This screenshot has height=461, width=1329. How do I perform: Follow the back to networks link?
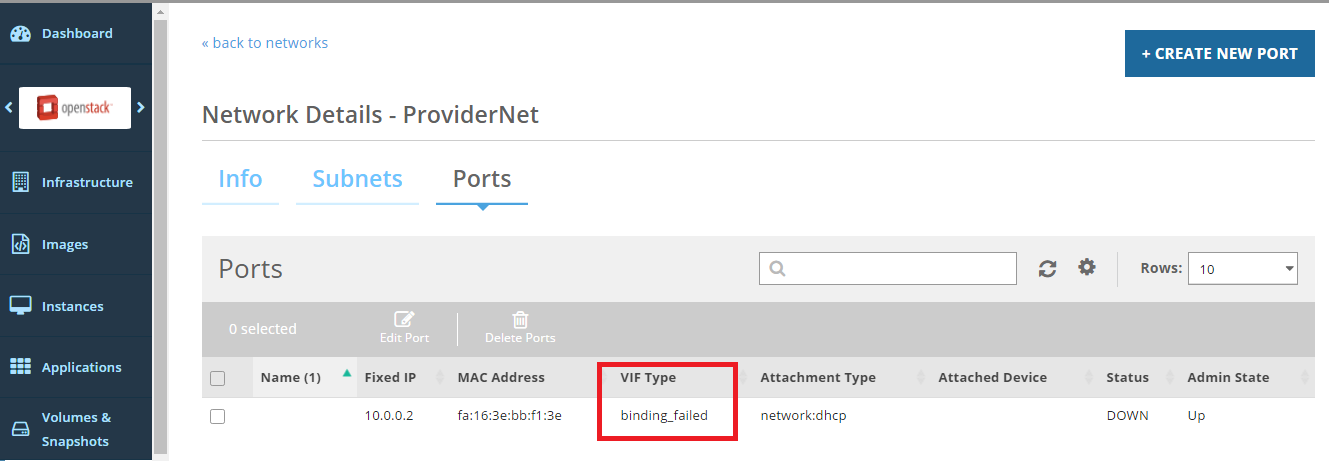(265, 43)
